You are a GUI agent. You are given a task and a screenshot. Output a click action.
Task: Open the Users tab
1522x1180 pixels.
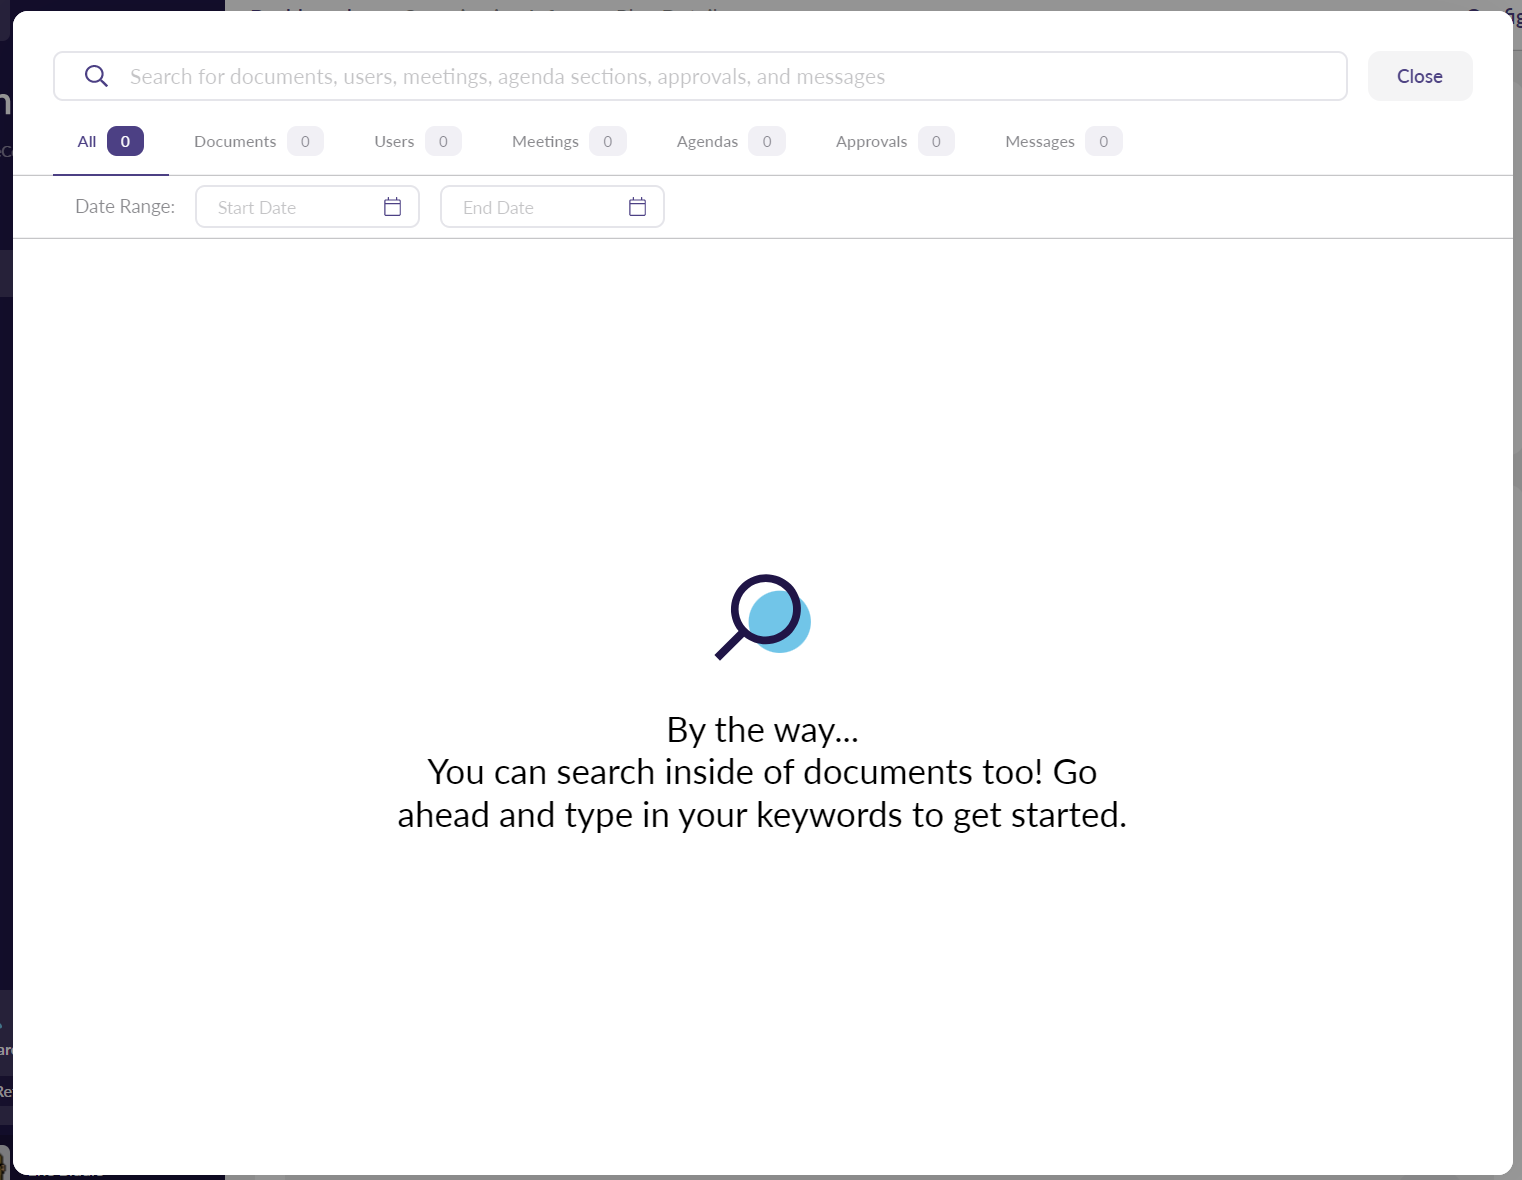point(394,142)
